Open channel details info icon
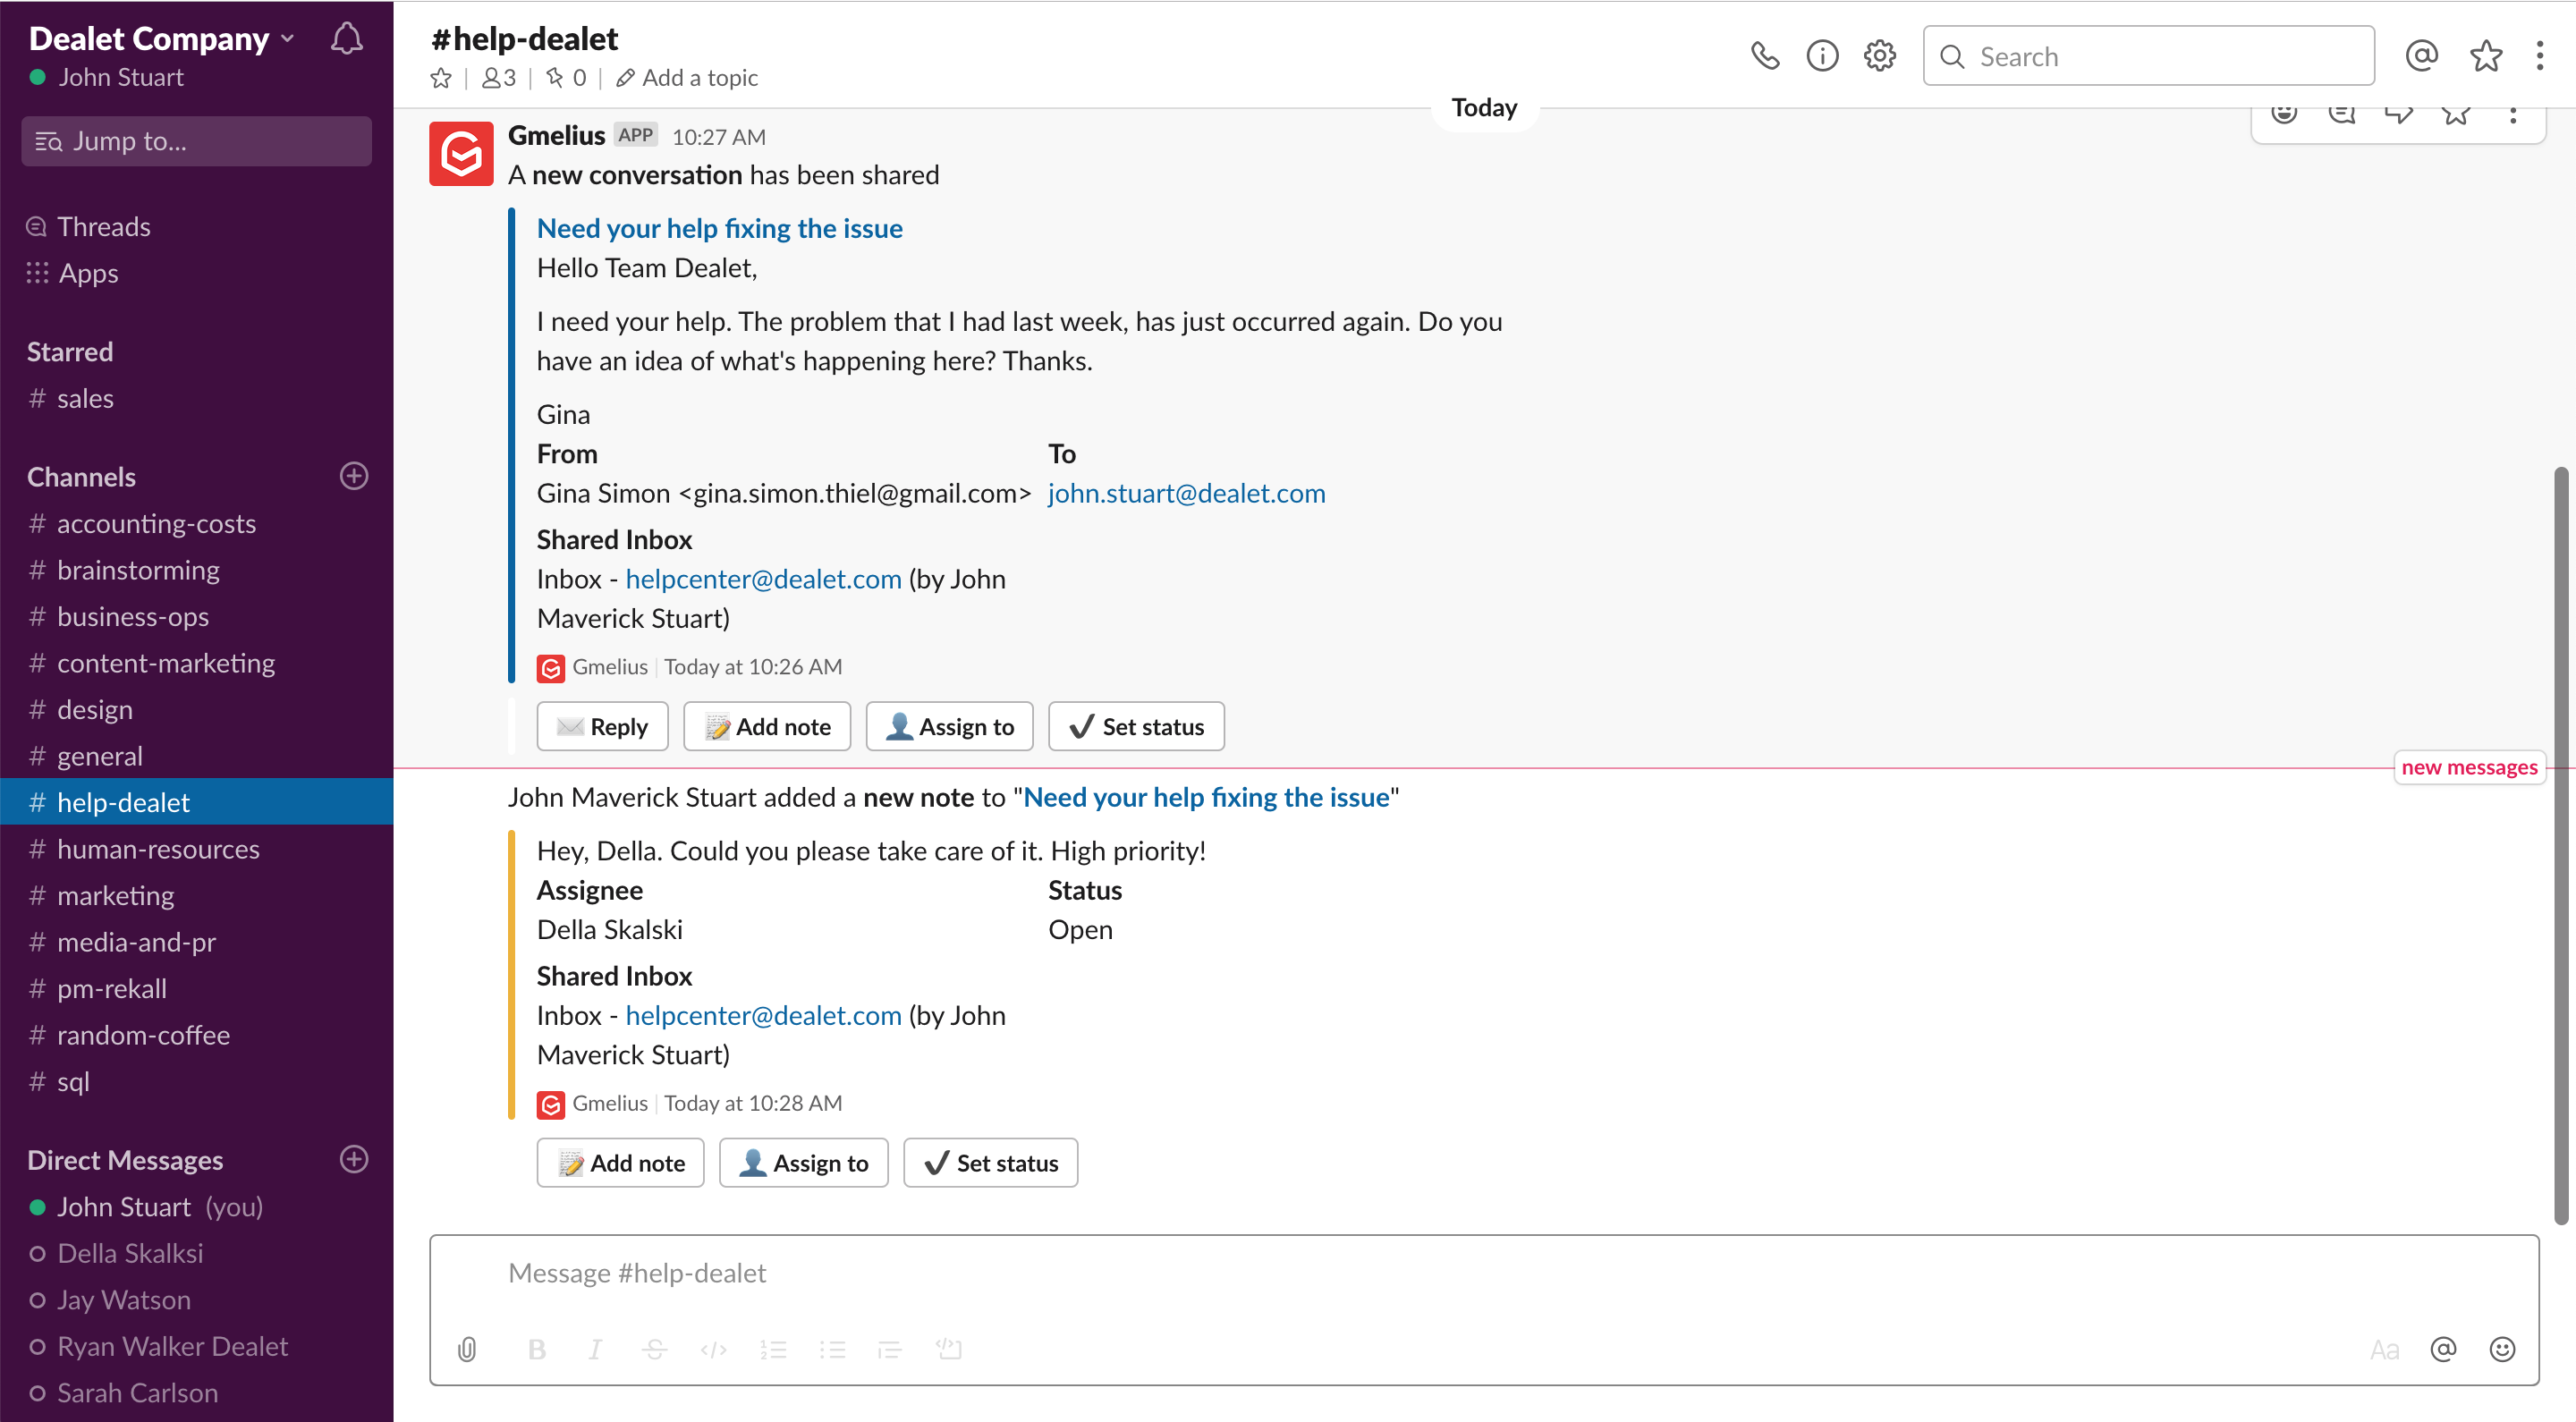 1822,56
